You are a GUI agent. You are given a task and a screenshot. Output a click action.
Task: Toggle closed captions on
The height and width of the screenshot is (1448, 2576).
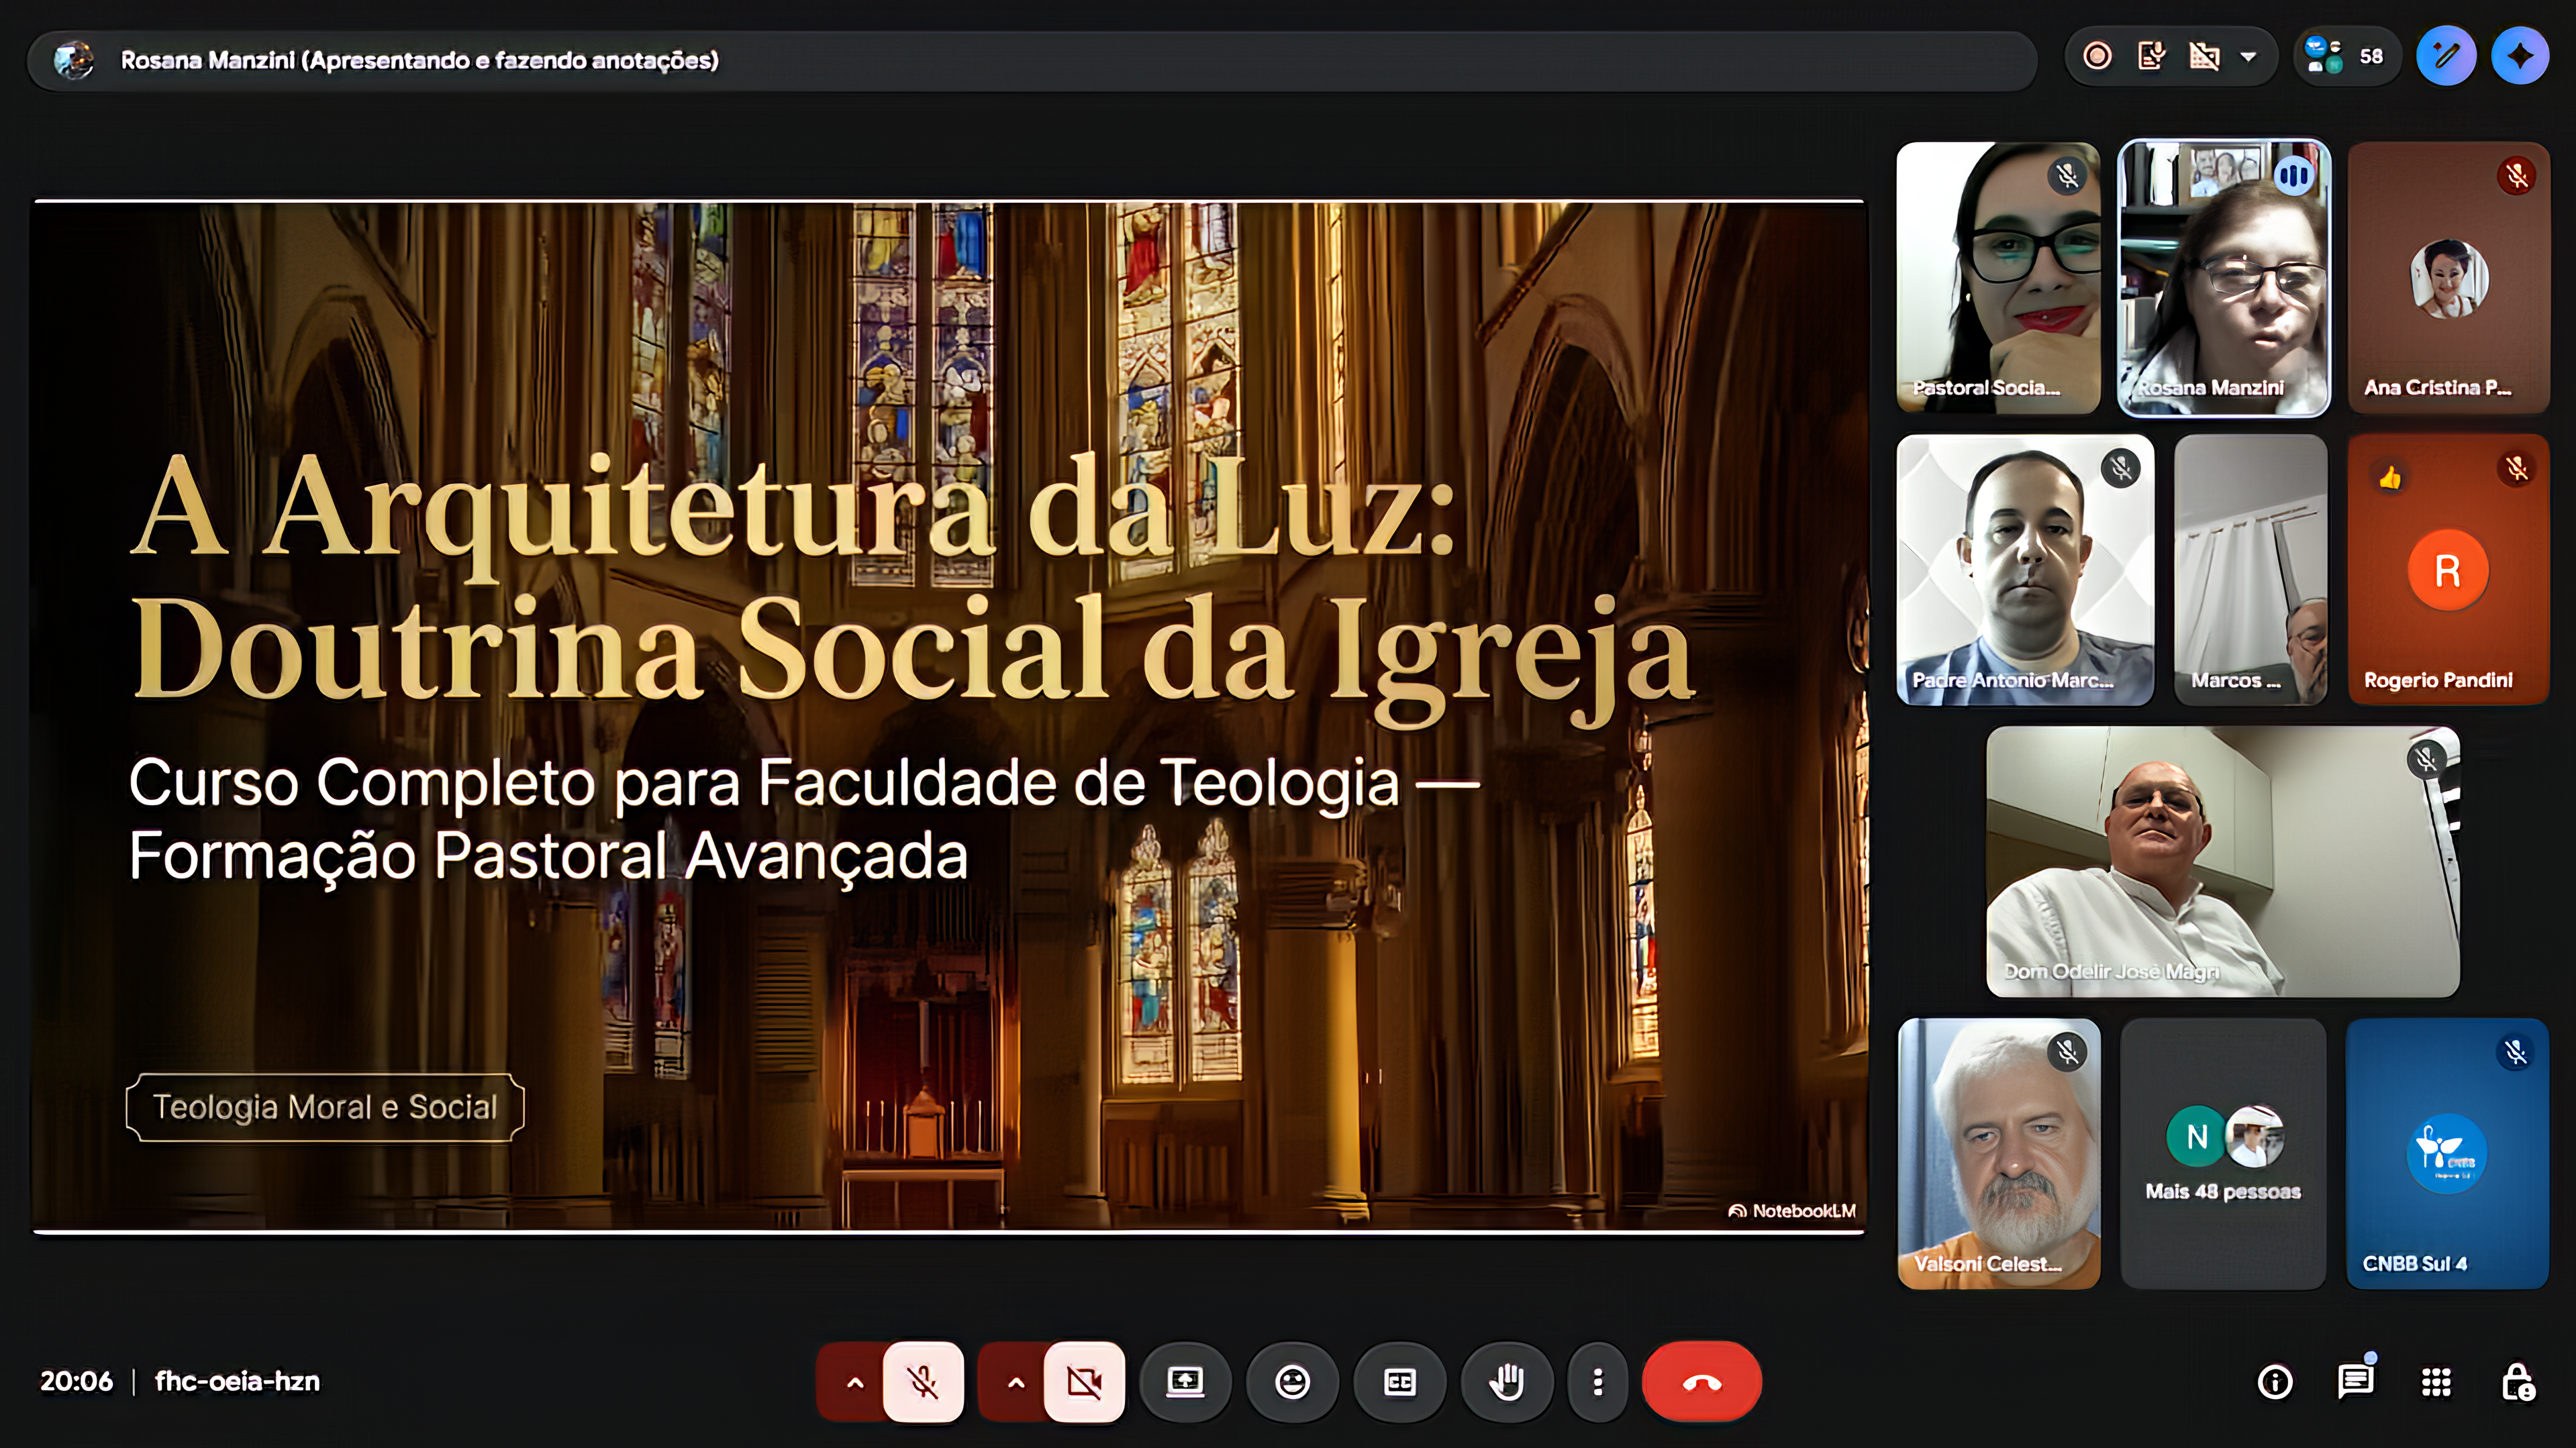click(x=1399, y=1382)
